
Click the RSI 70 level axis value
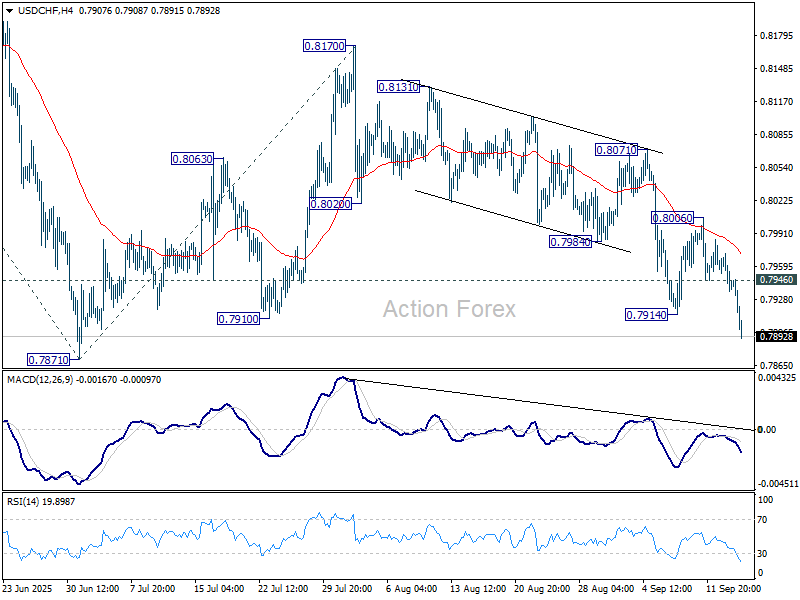pyautogui.click(x=764, y=520)
